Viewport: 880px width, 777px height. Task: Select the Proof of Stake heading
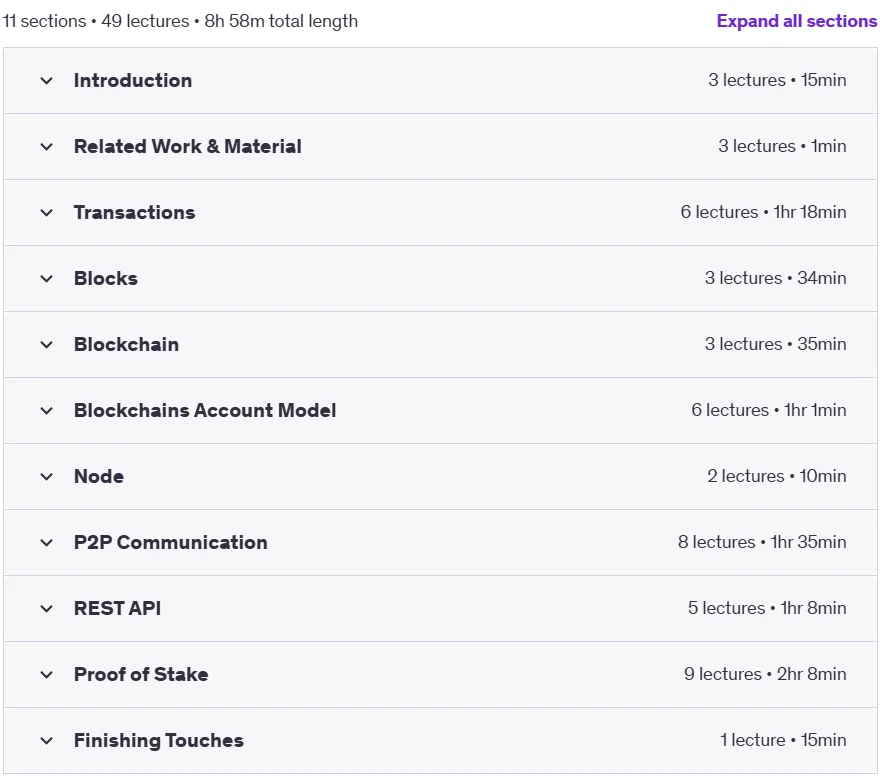pos(141,674)
